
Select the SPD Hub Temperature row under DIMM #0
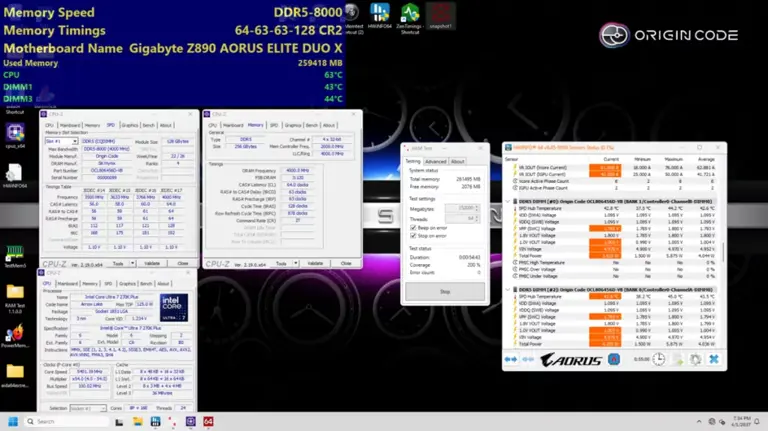(614, 208)
